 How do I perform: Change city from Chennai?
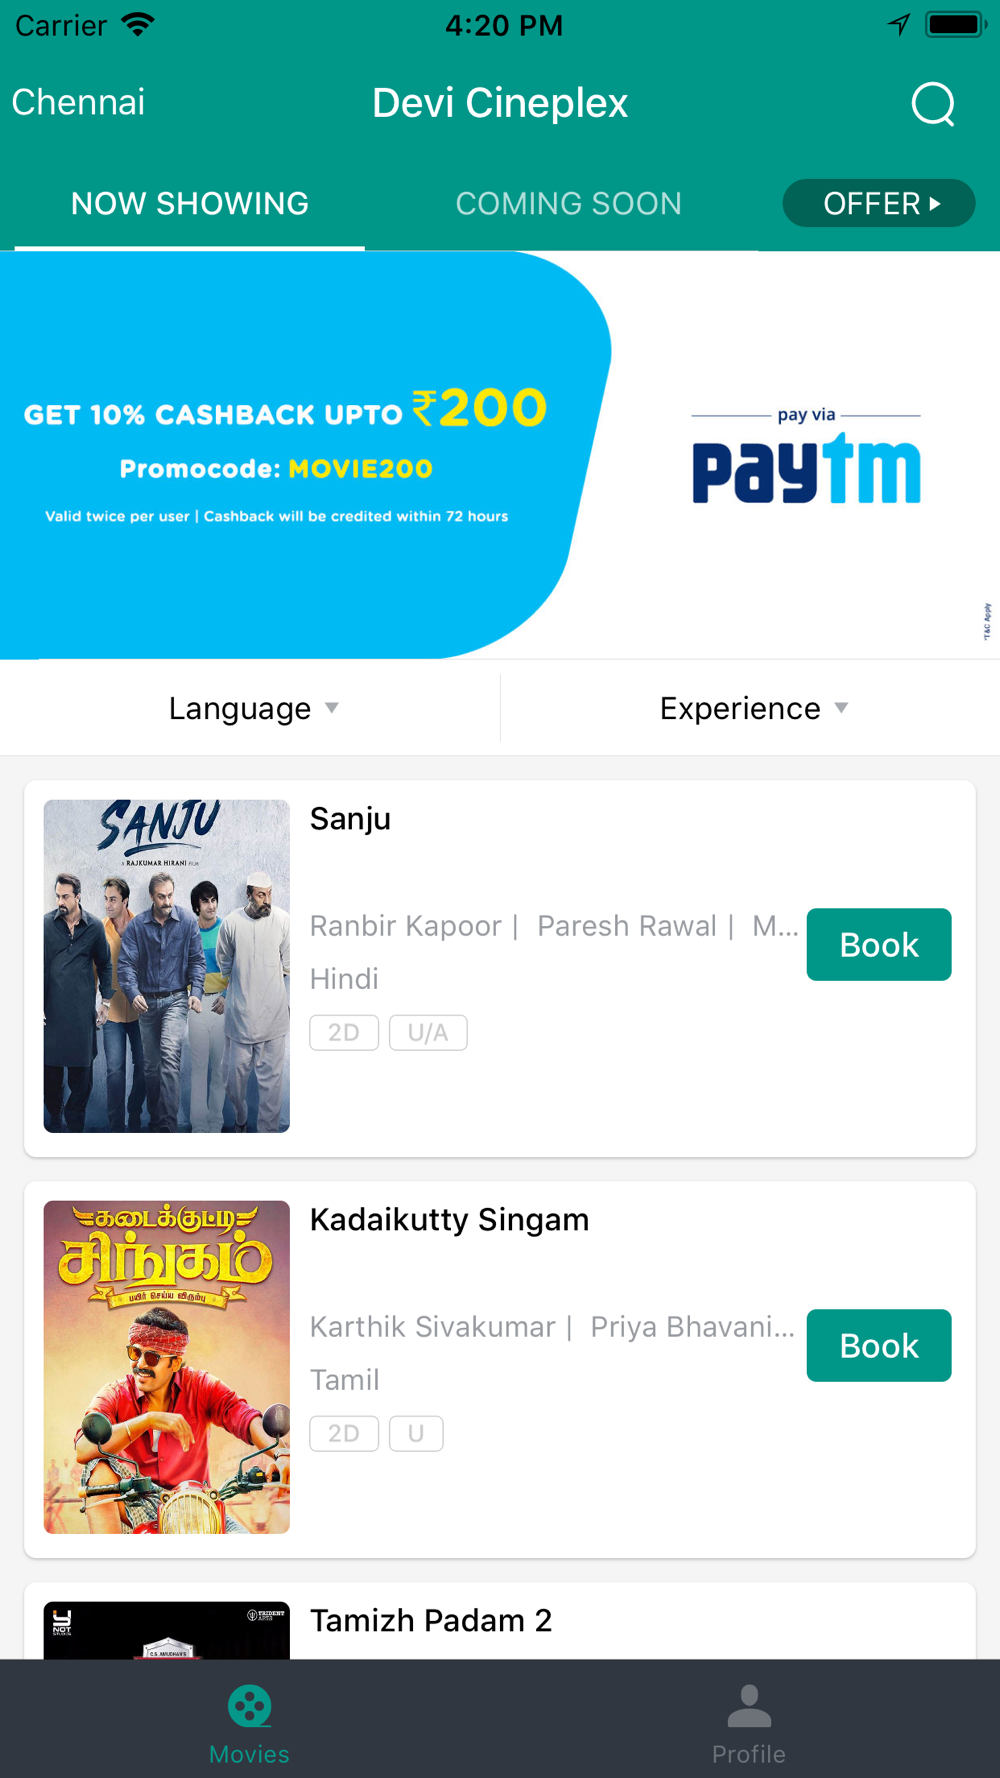pos(78,102)
